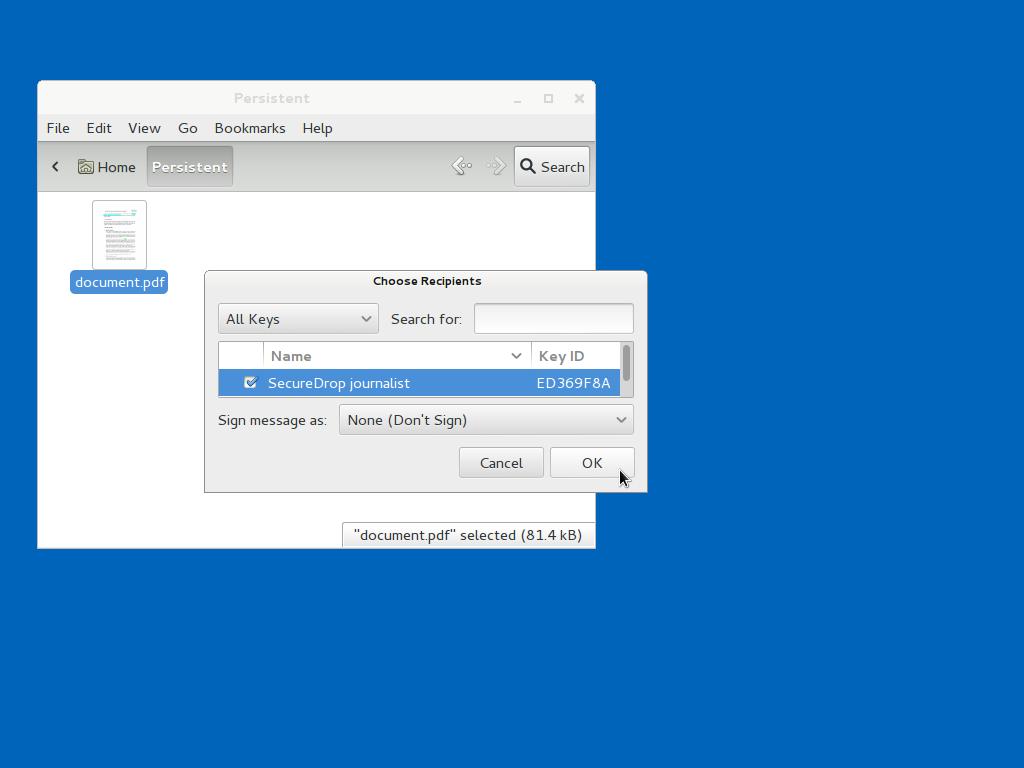Toggle the SecureDrop journalist checkbox
Screen dimensions: 1024x768
pyautogui.click(x=250, y=383)
